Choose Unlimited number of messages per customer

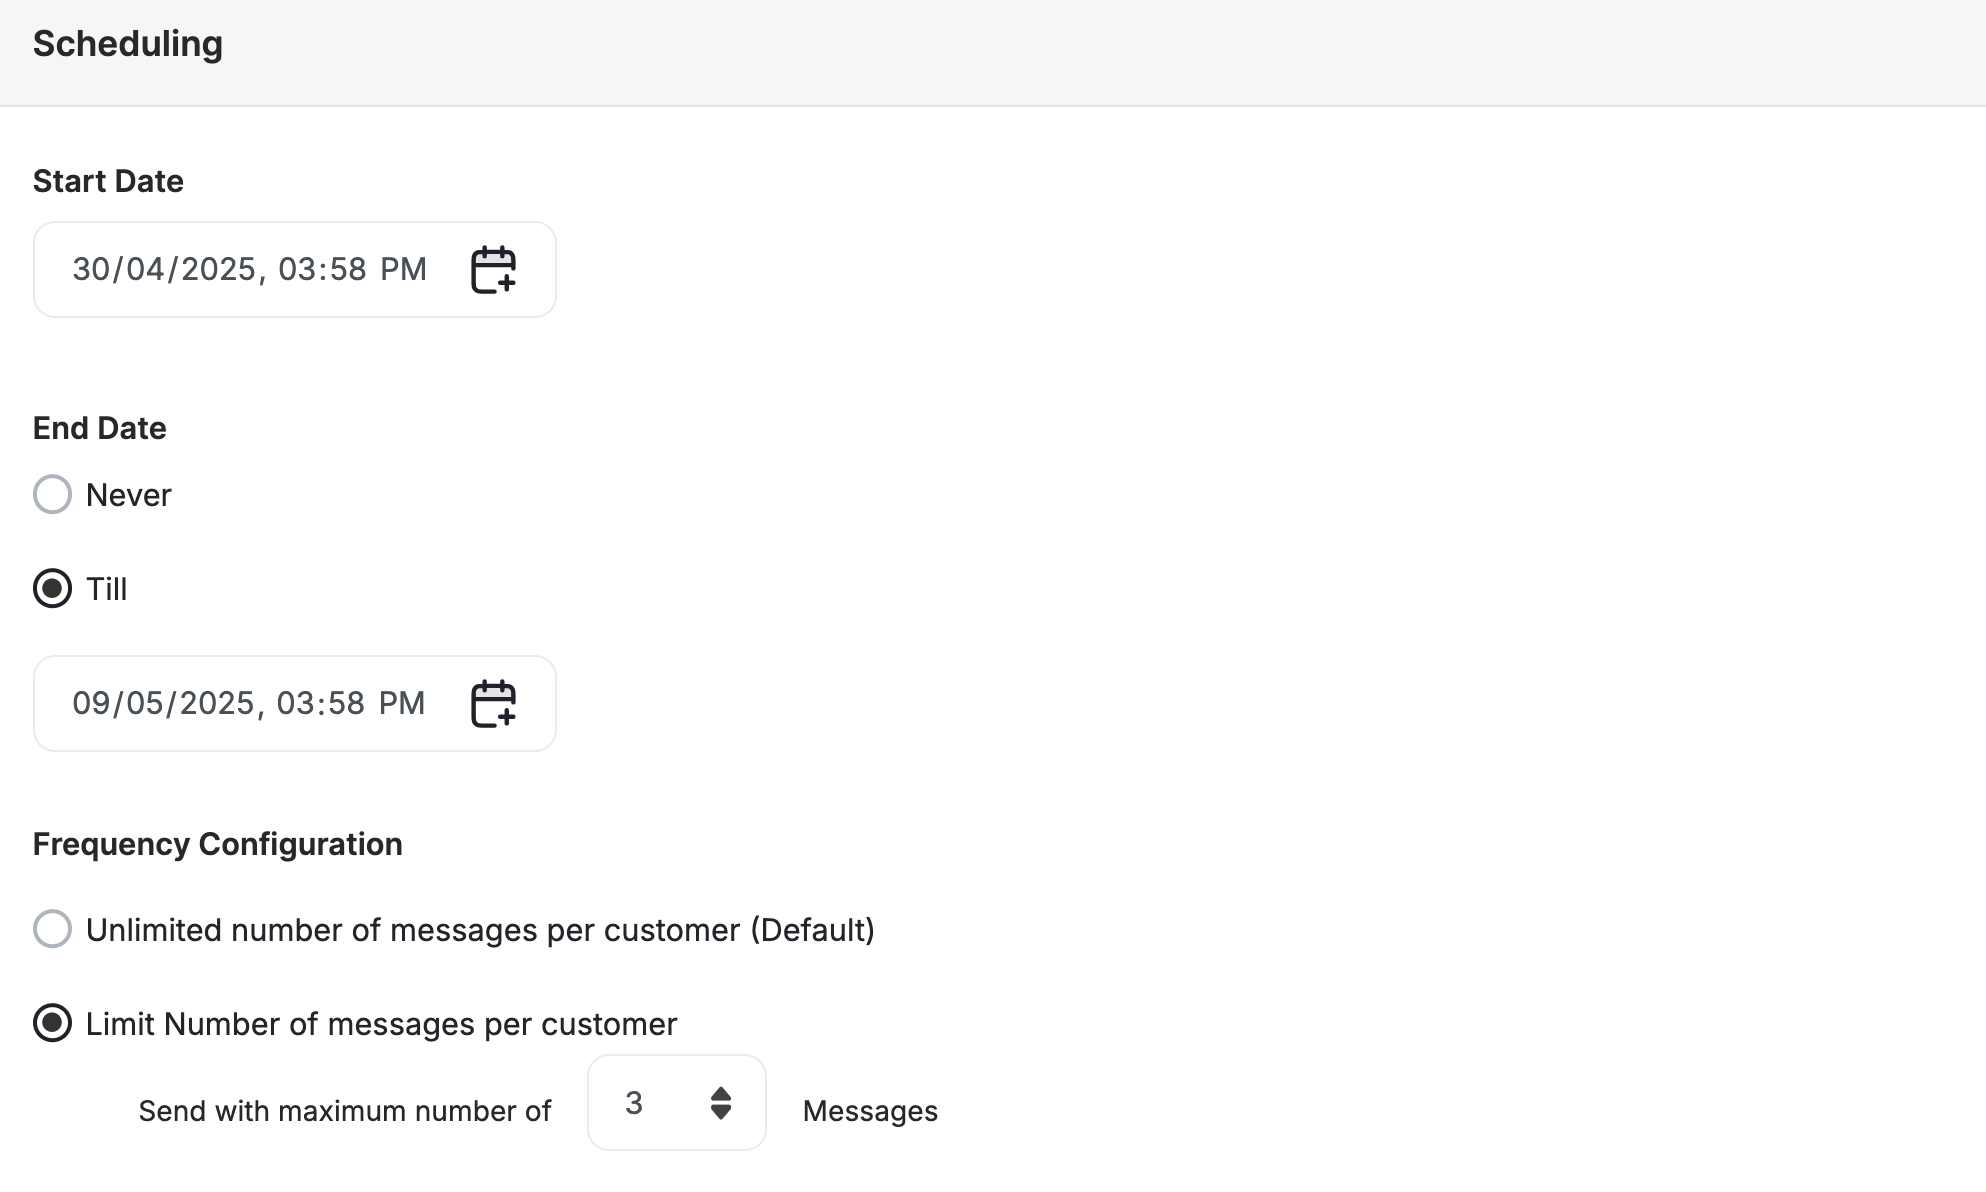coord(52,929)
